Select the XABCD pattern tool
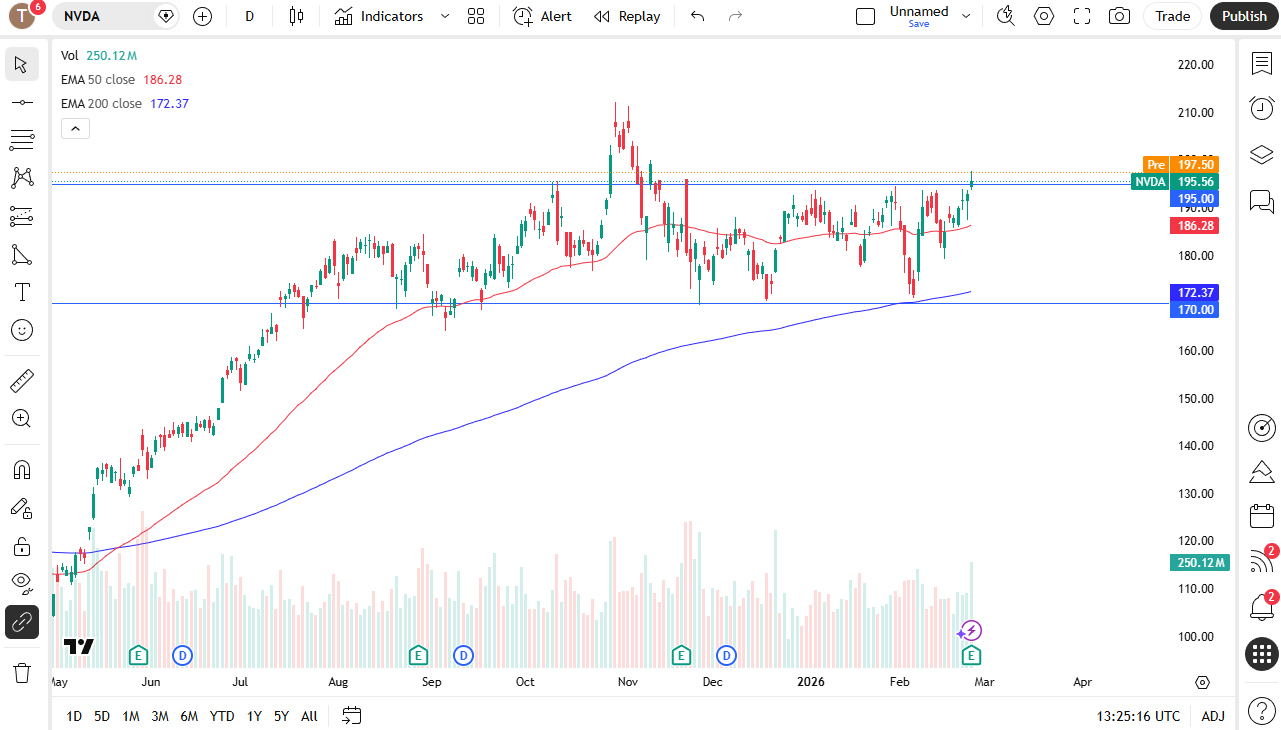This screenshot has width=1281, height=730. (x=21, y=178)
